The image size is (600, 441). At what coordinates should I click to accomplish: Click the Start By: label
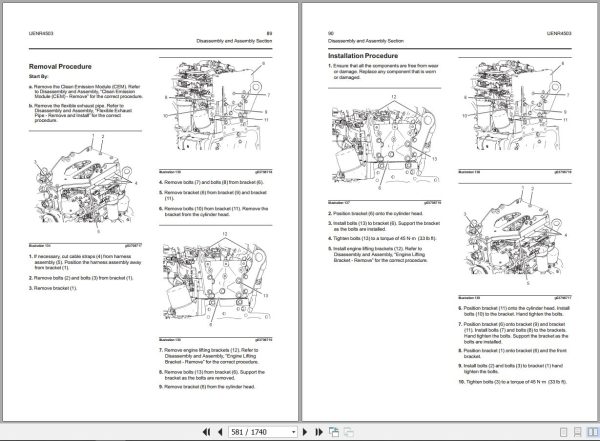[x=38, y=77]
